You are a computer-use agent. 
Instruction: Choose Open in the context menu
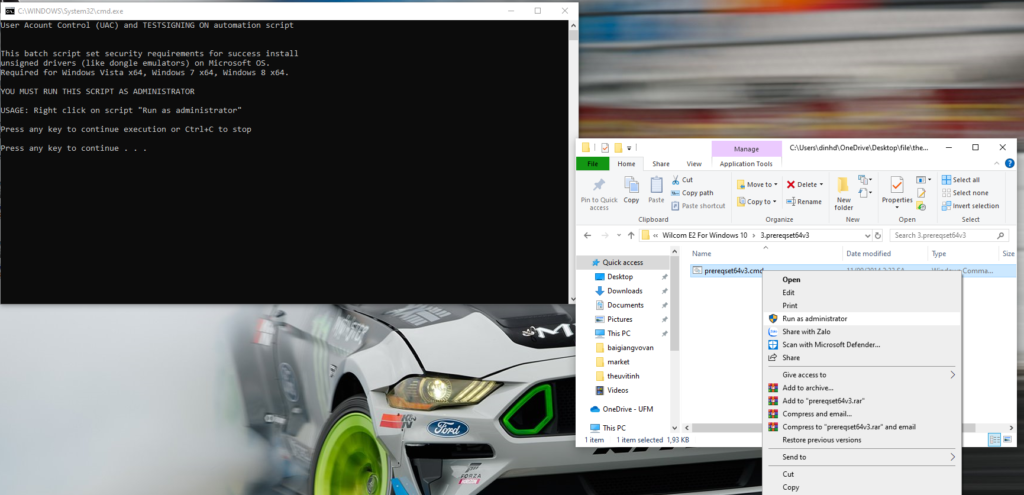862,279
